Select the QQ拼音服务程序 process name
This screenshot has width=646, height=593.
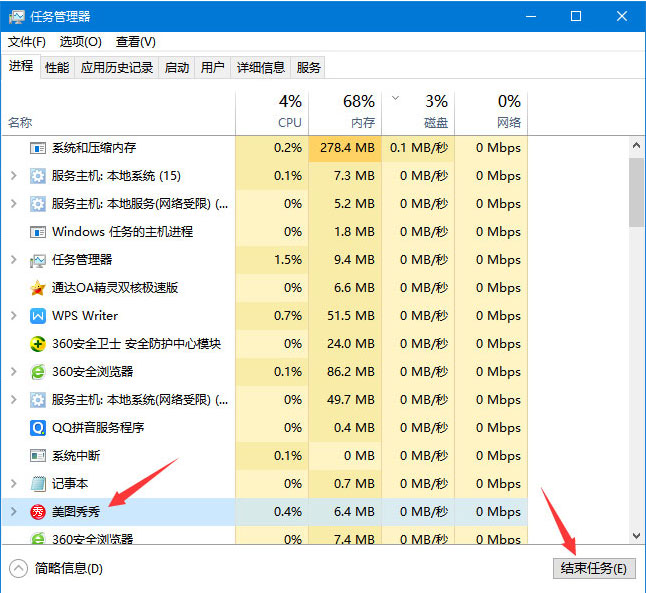point(98,428)
